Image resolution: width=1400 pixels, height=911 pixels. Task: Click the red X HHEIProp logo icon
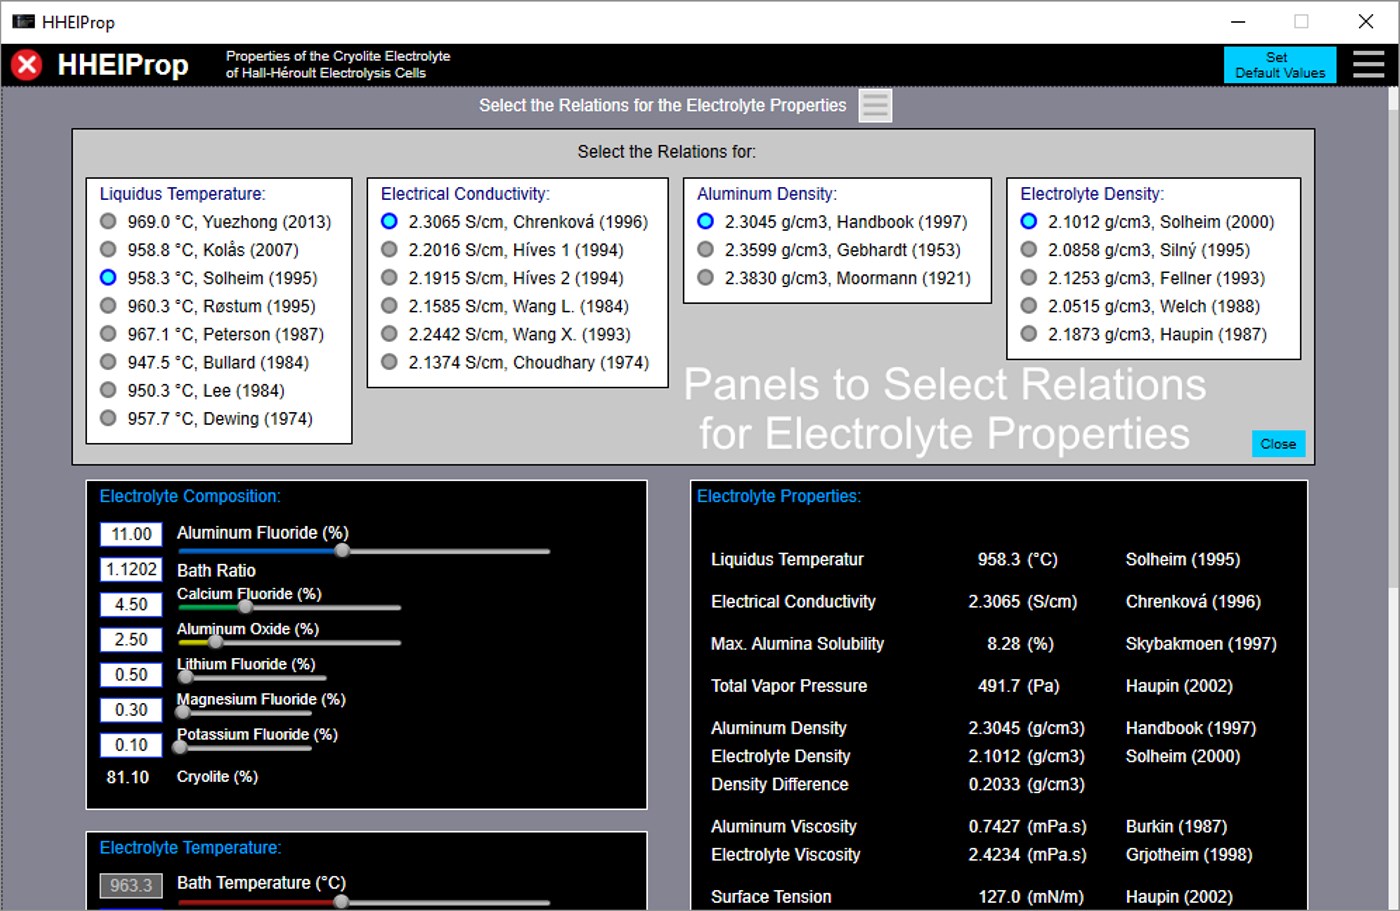pos(27,65)
